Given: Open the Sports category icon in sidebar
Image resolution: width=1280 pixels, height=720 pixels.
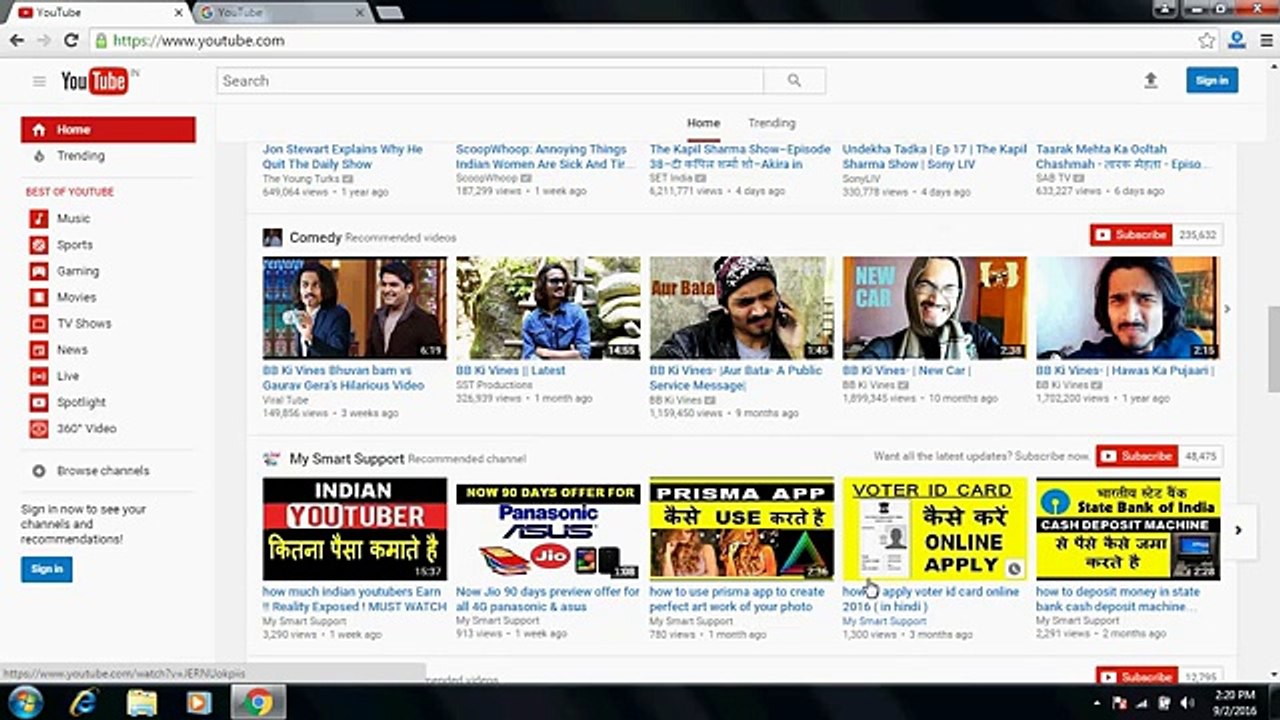Looking at the screenshot, I should pyautogui.click(x=39, y=245).
